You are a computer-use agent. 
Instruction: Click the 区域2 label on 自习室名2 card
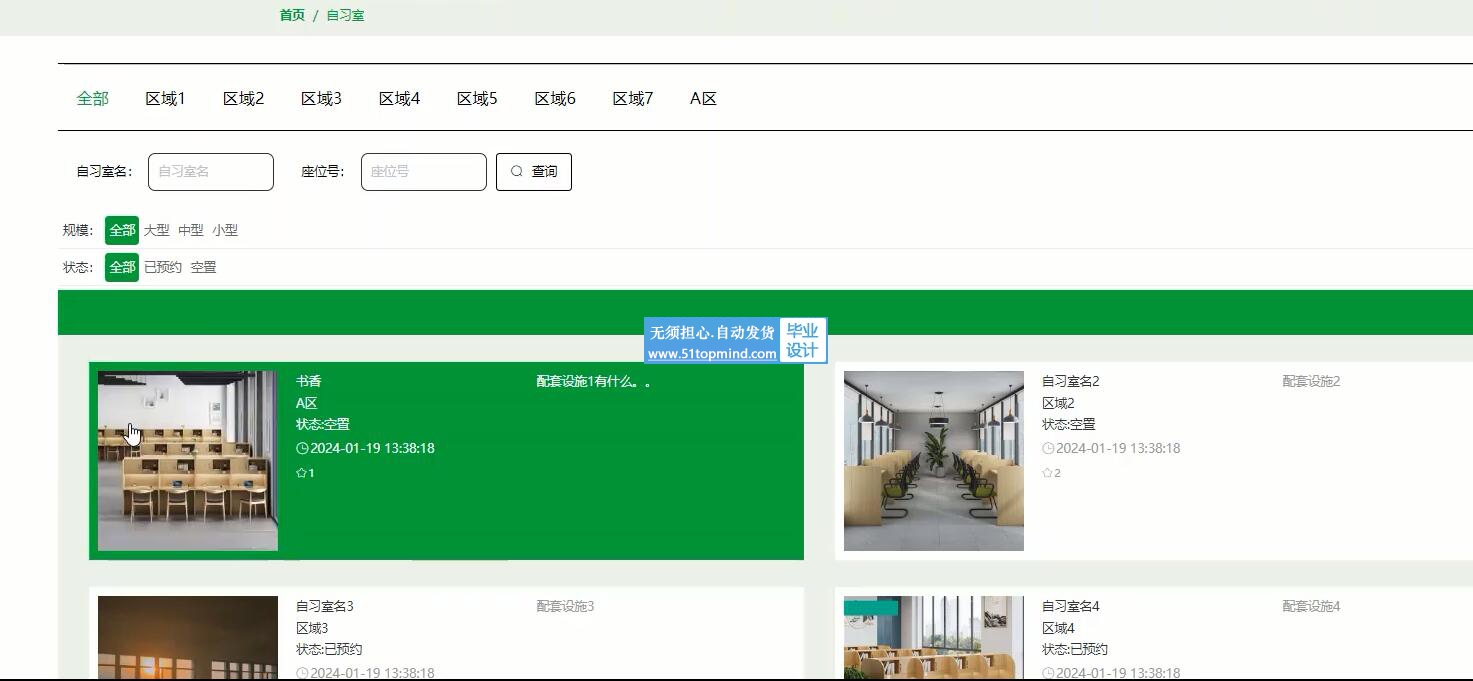click(x=1058, y=403)
